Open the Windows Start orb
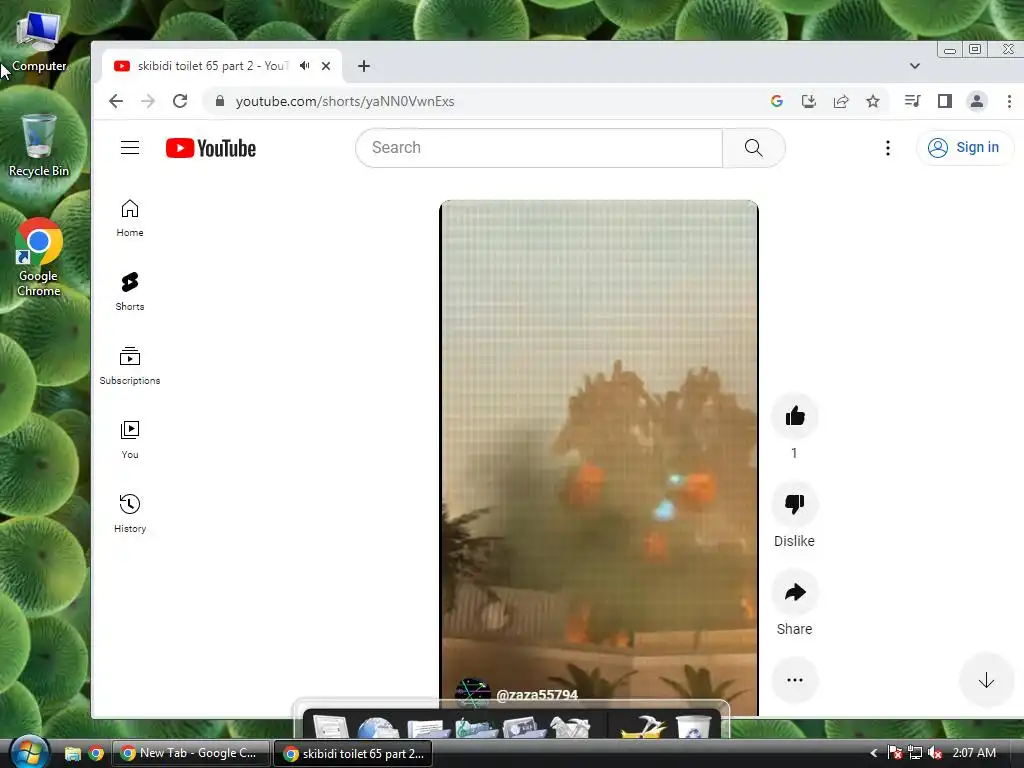This screenshot has width=1024, height=768. [x=29, y=752]
